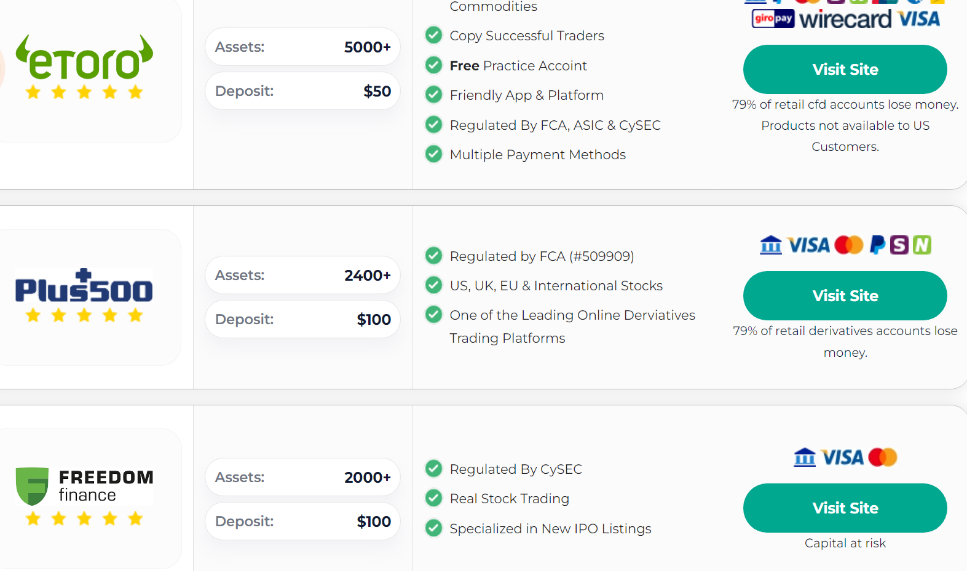
Task: Click the Mastercard icon in Plus500 row
Action: tap(849, 245)
